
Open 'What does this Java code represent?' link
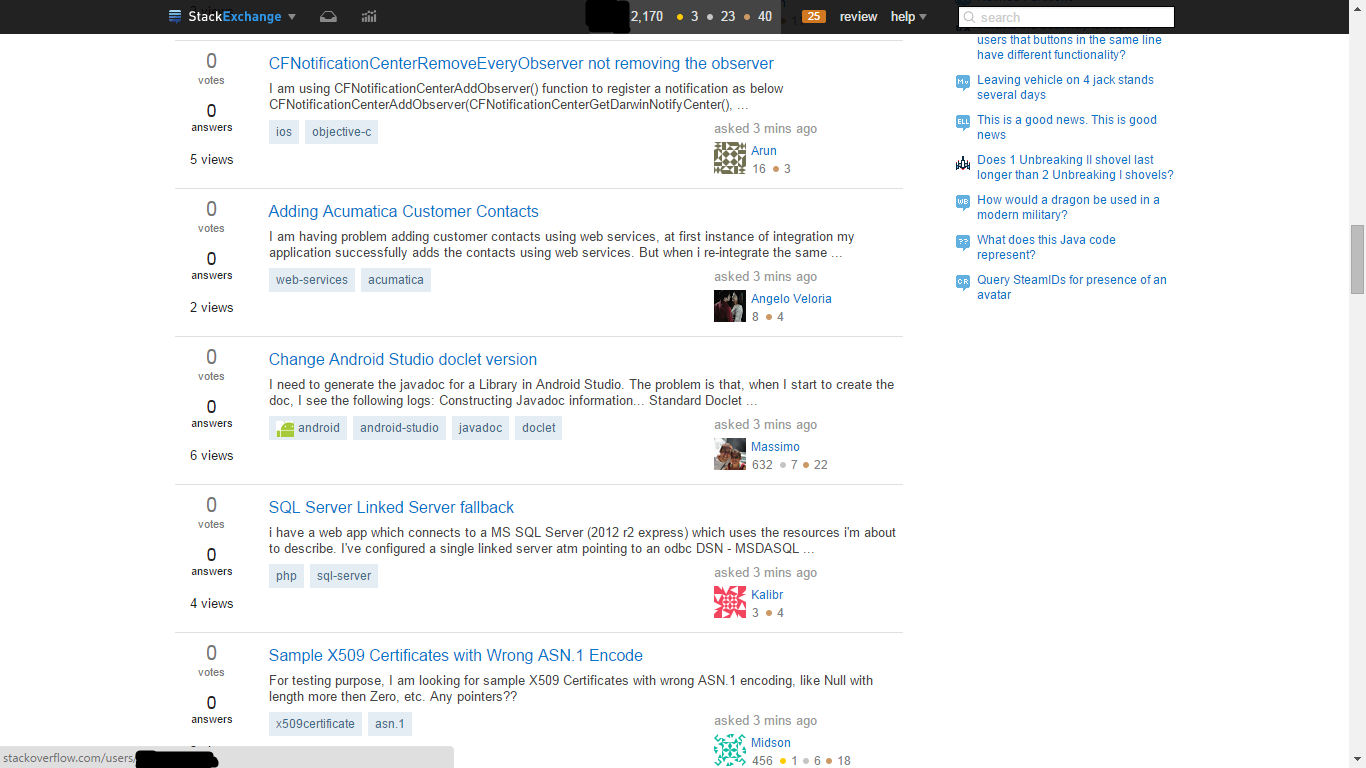[x=1046, y=247]
